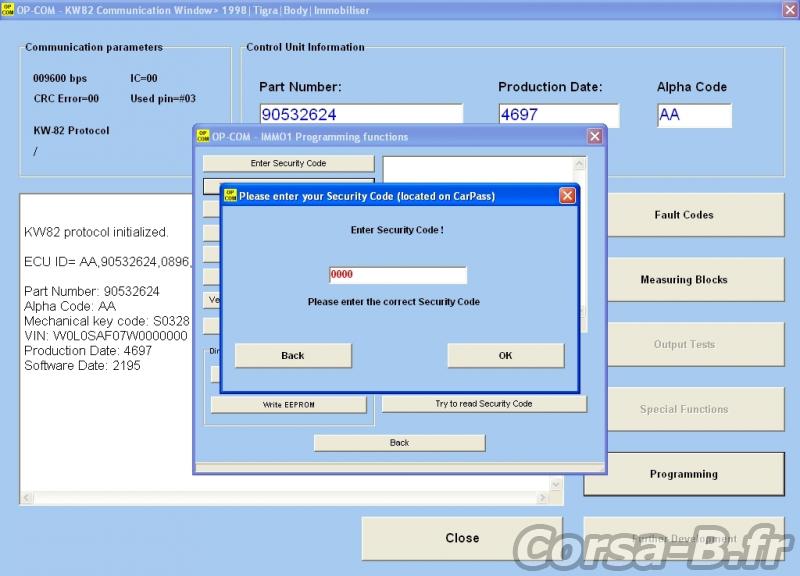Click Back in the Security Code dialog
The height and width of the screenshot is (576, 800).
pyautogui.click(x=293, y=356)
